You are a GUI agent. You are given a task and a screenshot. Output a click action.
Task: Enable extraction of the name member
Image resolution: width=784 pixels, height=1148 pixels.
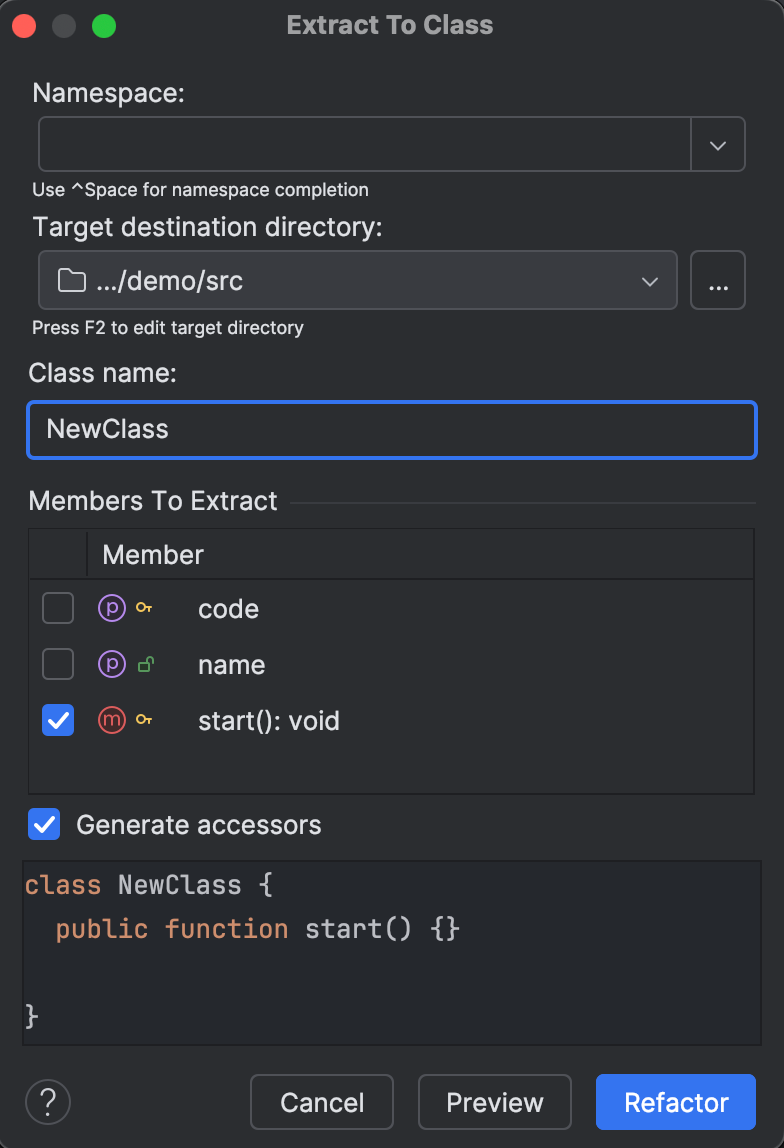(x=57, y=664)
